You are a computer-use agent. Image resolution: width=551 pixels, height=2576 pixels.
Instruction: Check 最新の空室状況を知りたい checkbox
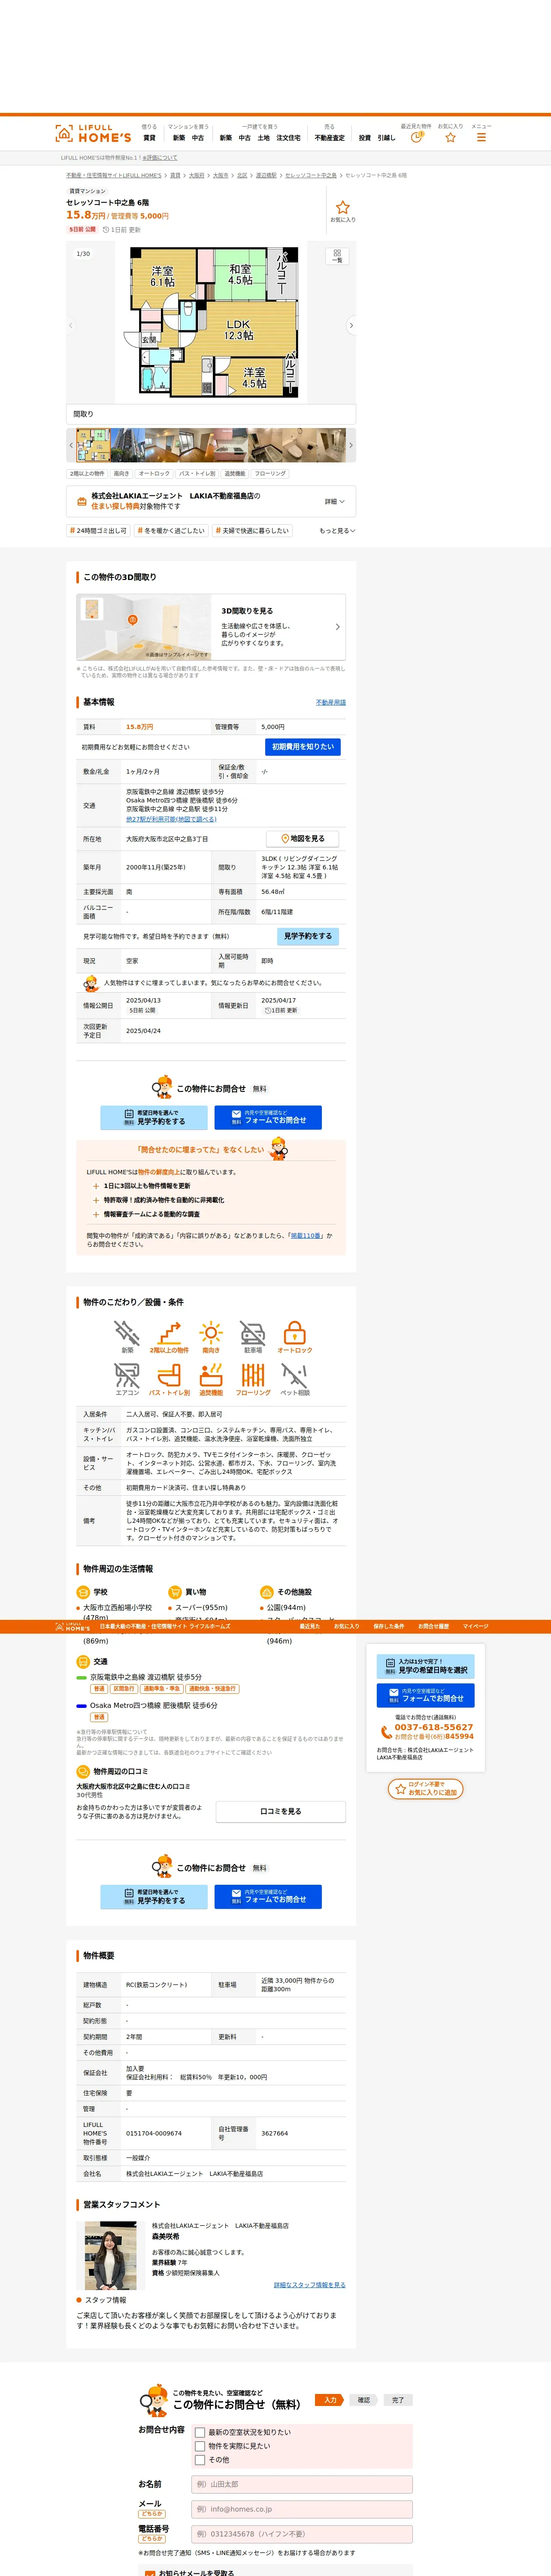point(200,2432)
